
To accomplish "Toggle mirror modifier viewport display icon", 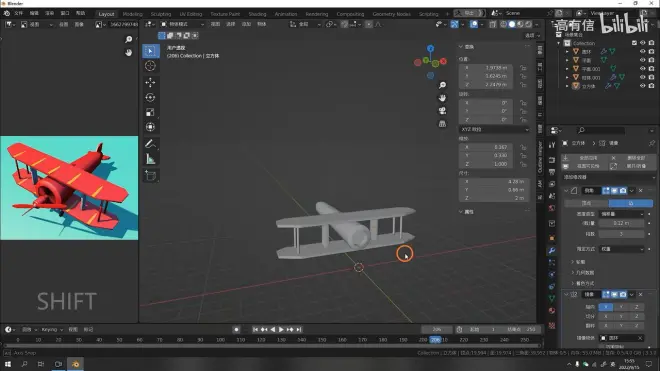I will point(615,294).
